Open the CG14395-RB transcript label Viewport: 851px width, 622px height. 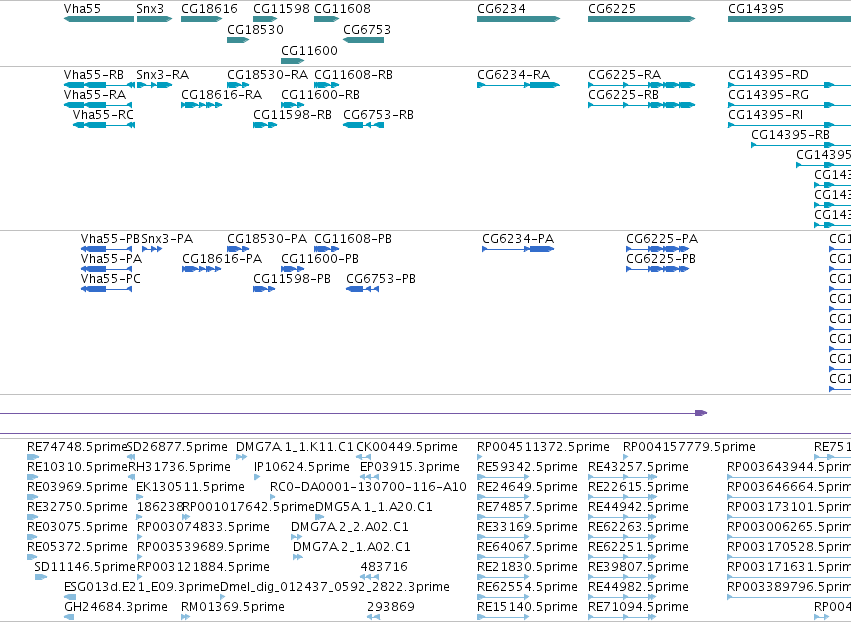[x=790, y=135]
